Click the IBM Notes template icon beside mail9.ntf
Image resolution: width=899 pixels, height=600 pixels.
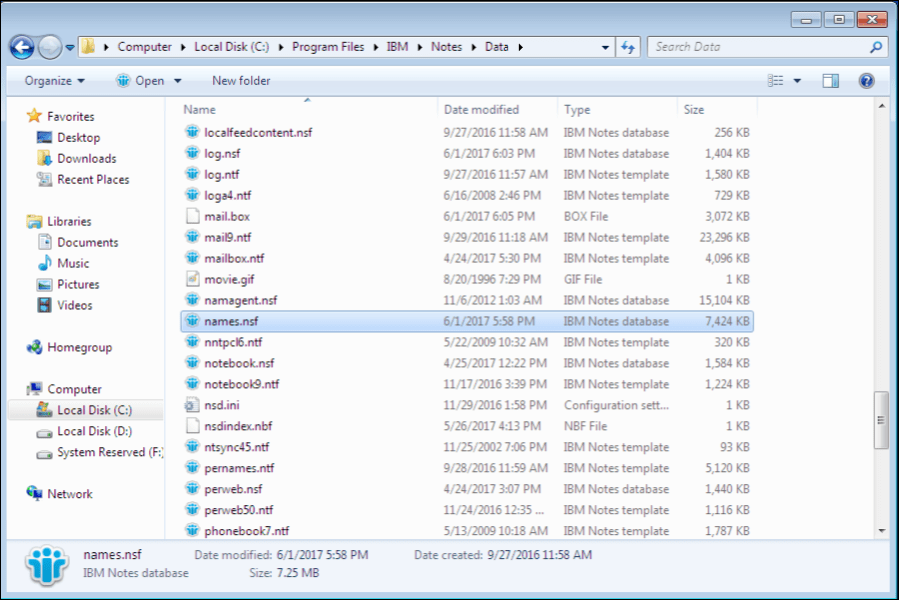(191, 237)
